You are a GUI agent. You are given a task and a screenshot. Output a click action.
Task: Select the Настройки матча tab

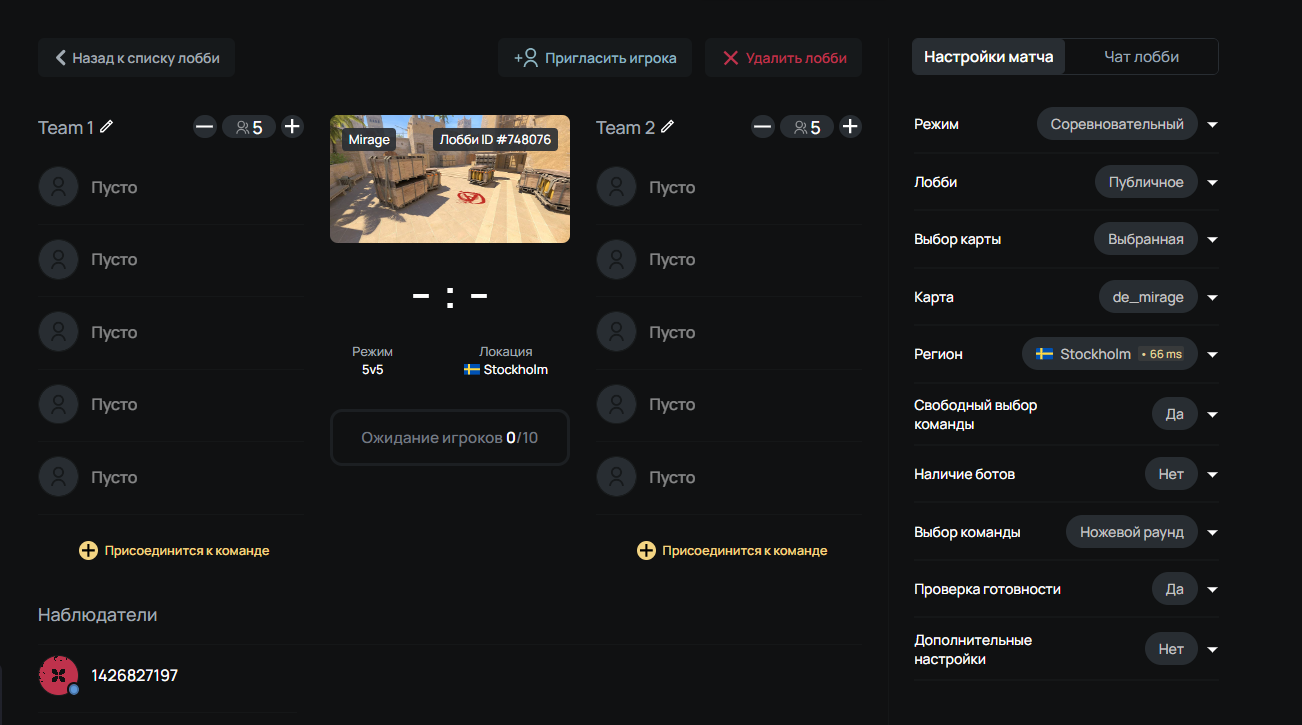(988, 57)
